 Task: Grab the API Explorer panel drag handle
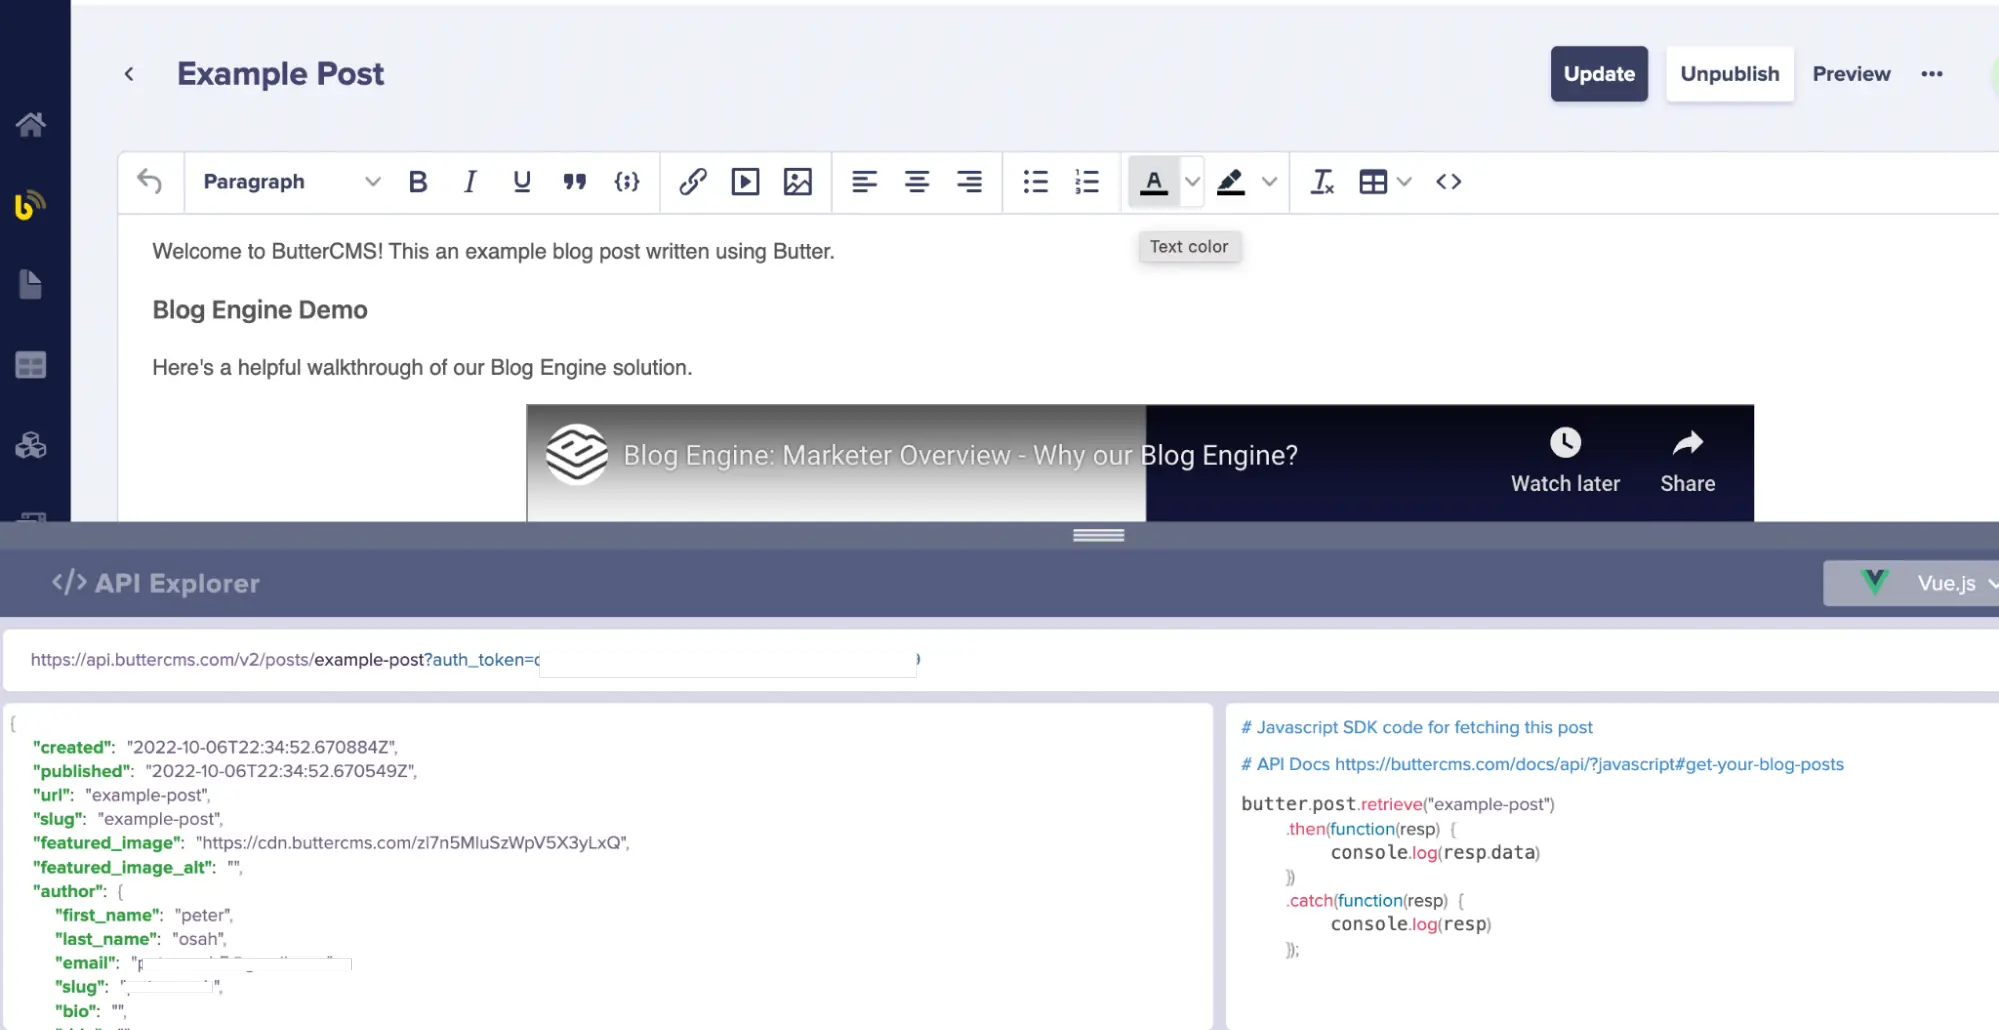[x=1098, y=535]
